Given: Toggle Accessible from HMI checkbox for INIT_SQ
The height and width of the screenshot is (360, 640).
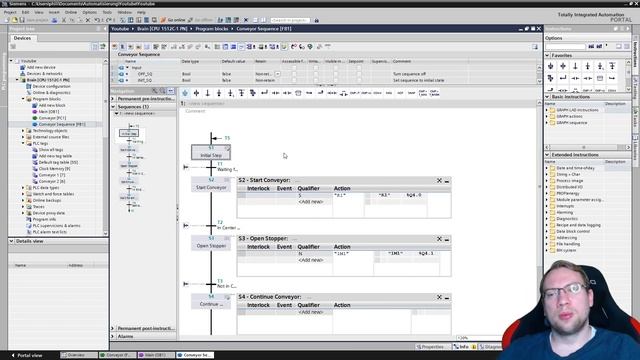Looking at the screenshot, I should tap(293, 80).
